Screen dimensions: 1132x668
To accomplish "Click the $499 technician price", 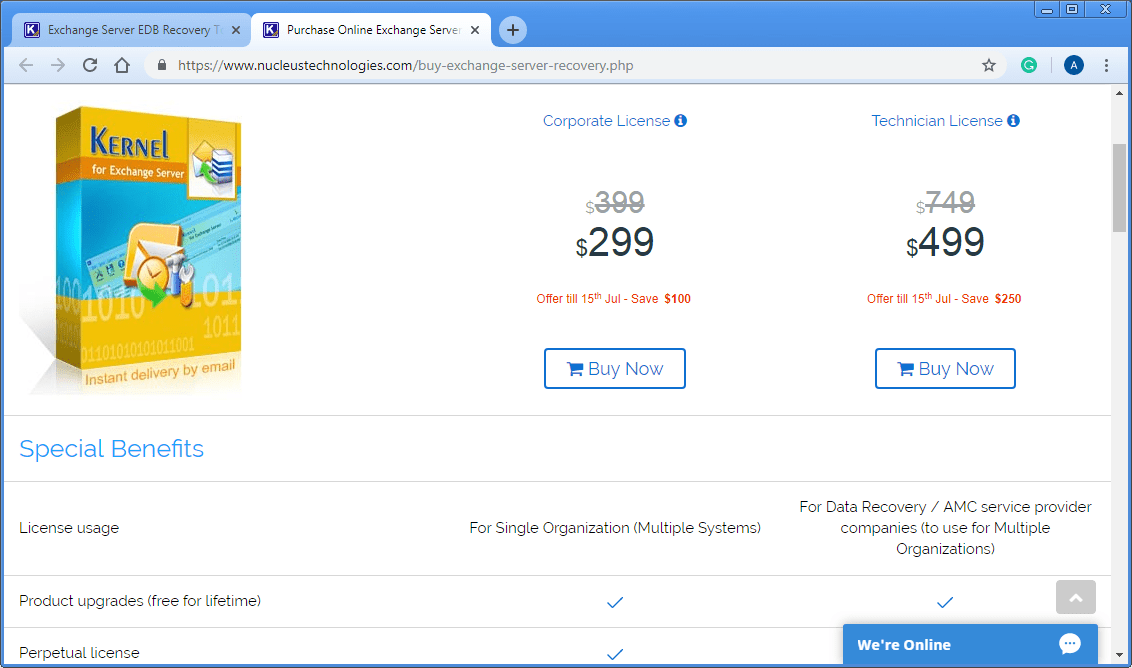I will tap(945, 242).
